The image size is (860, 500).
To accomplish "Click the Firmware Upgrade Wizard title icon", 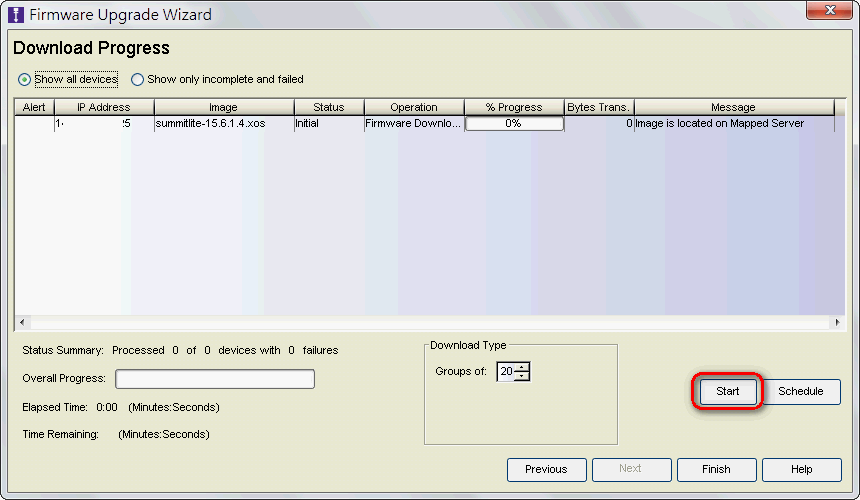I will coord(16,15).
